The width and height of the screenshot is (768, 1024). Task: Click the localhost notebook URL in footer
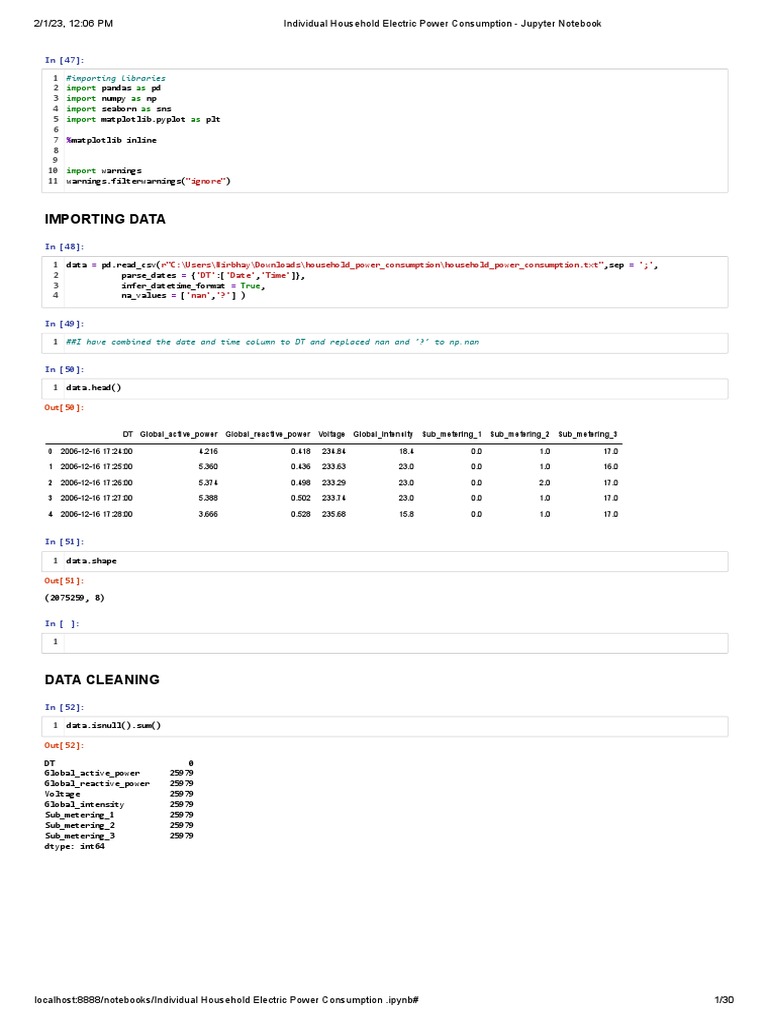point(226,1000)
